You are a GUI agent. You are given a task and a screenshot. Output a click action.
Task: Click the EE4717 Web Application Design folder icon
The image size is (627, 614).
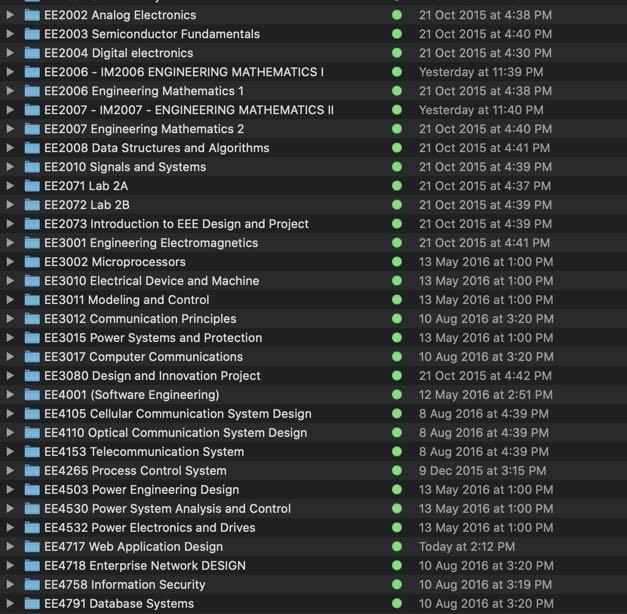[x=32, y=547]
